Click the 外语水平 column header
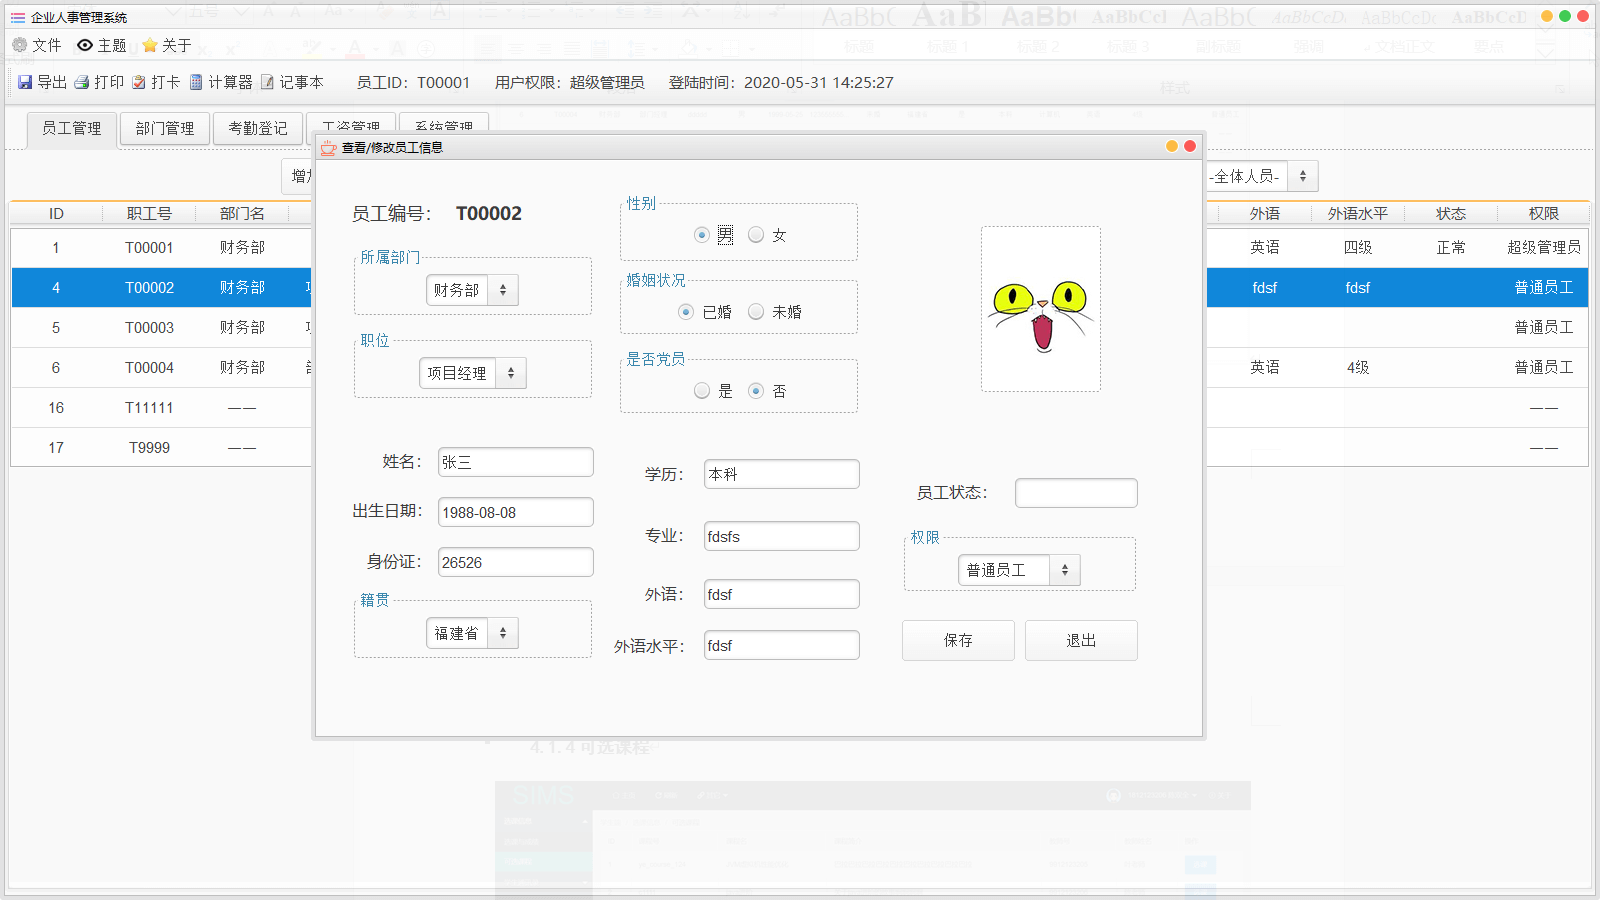The width and height of the screenshot is (1600, 900). coord(1358,213)
